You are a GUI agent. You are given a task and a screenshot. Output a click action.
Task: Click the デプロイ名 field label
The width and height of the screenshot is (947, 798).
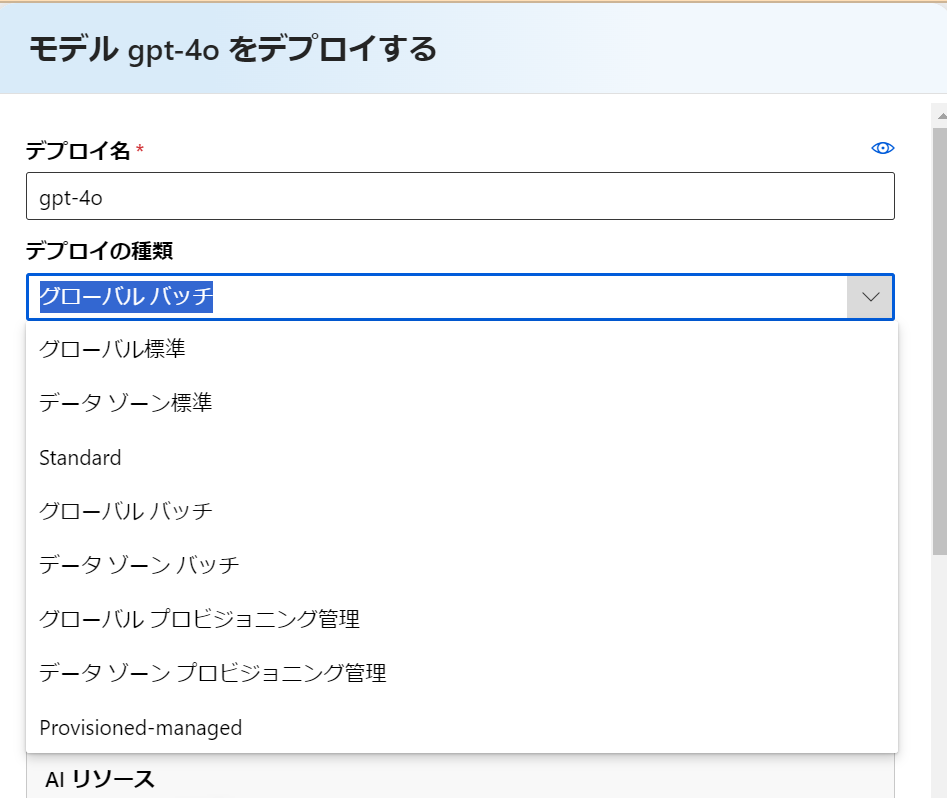[78, 150]
